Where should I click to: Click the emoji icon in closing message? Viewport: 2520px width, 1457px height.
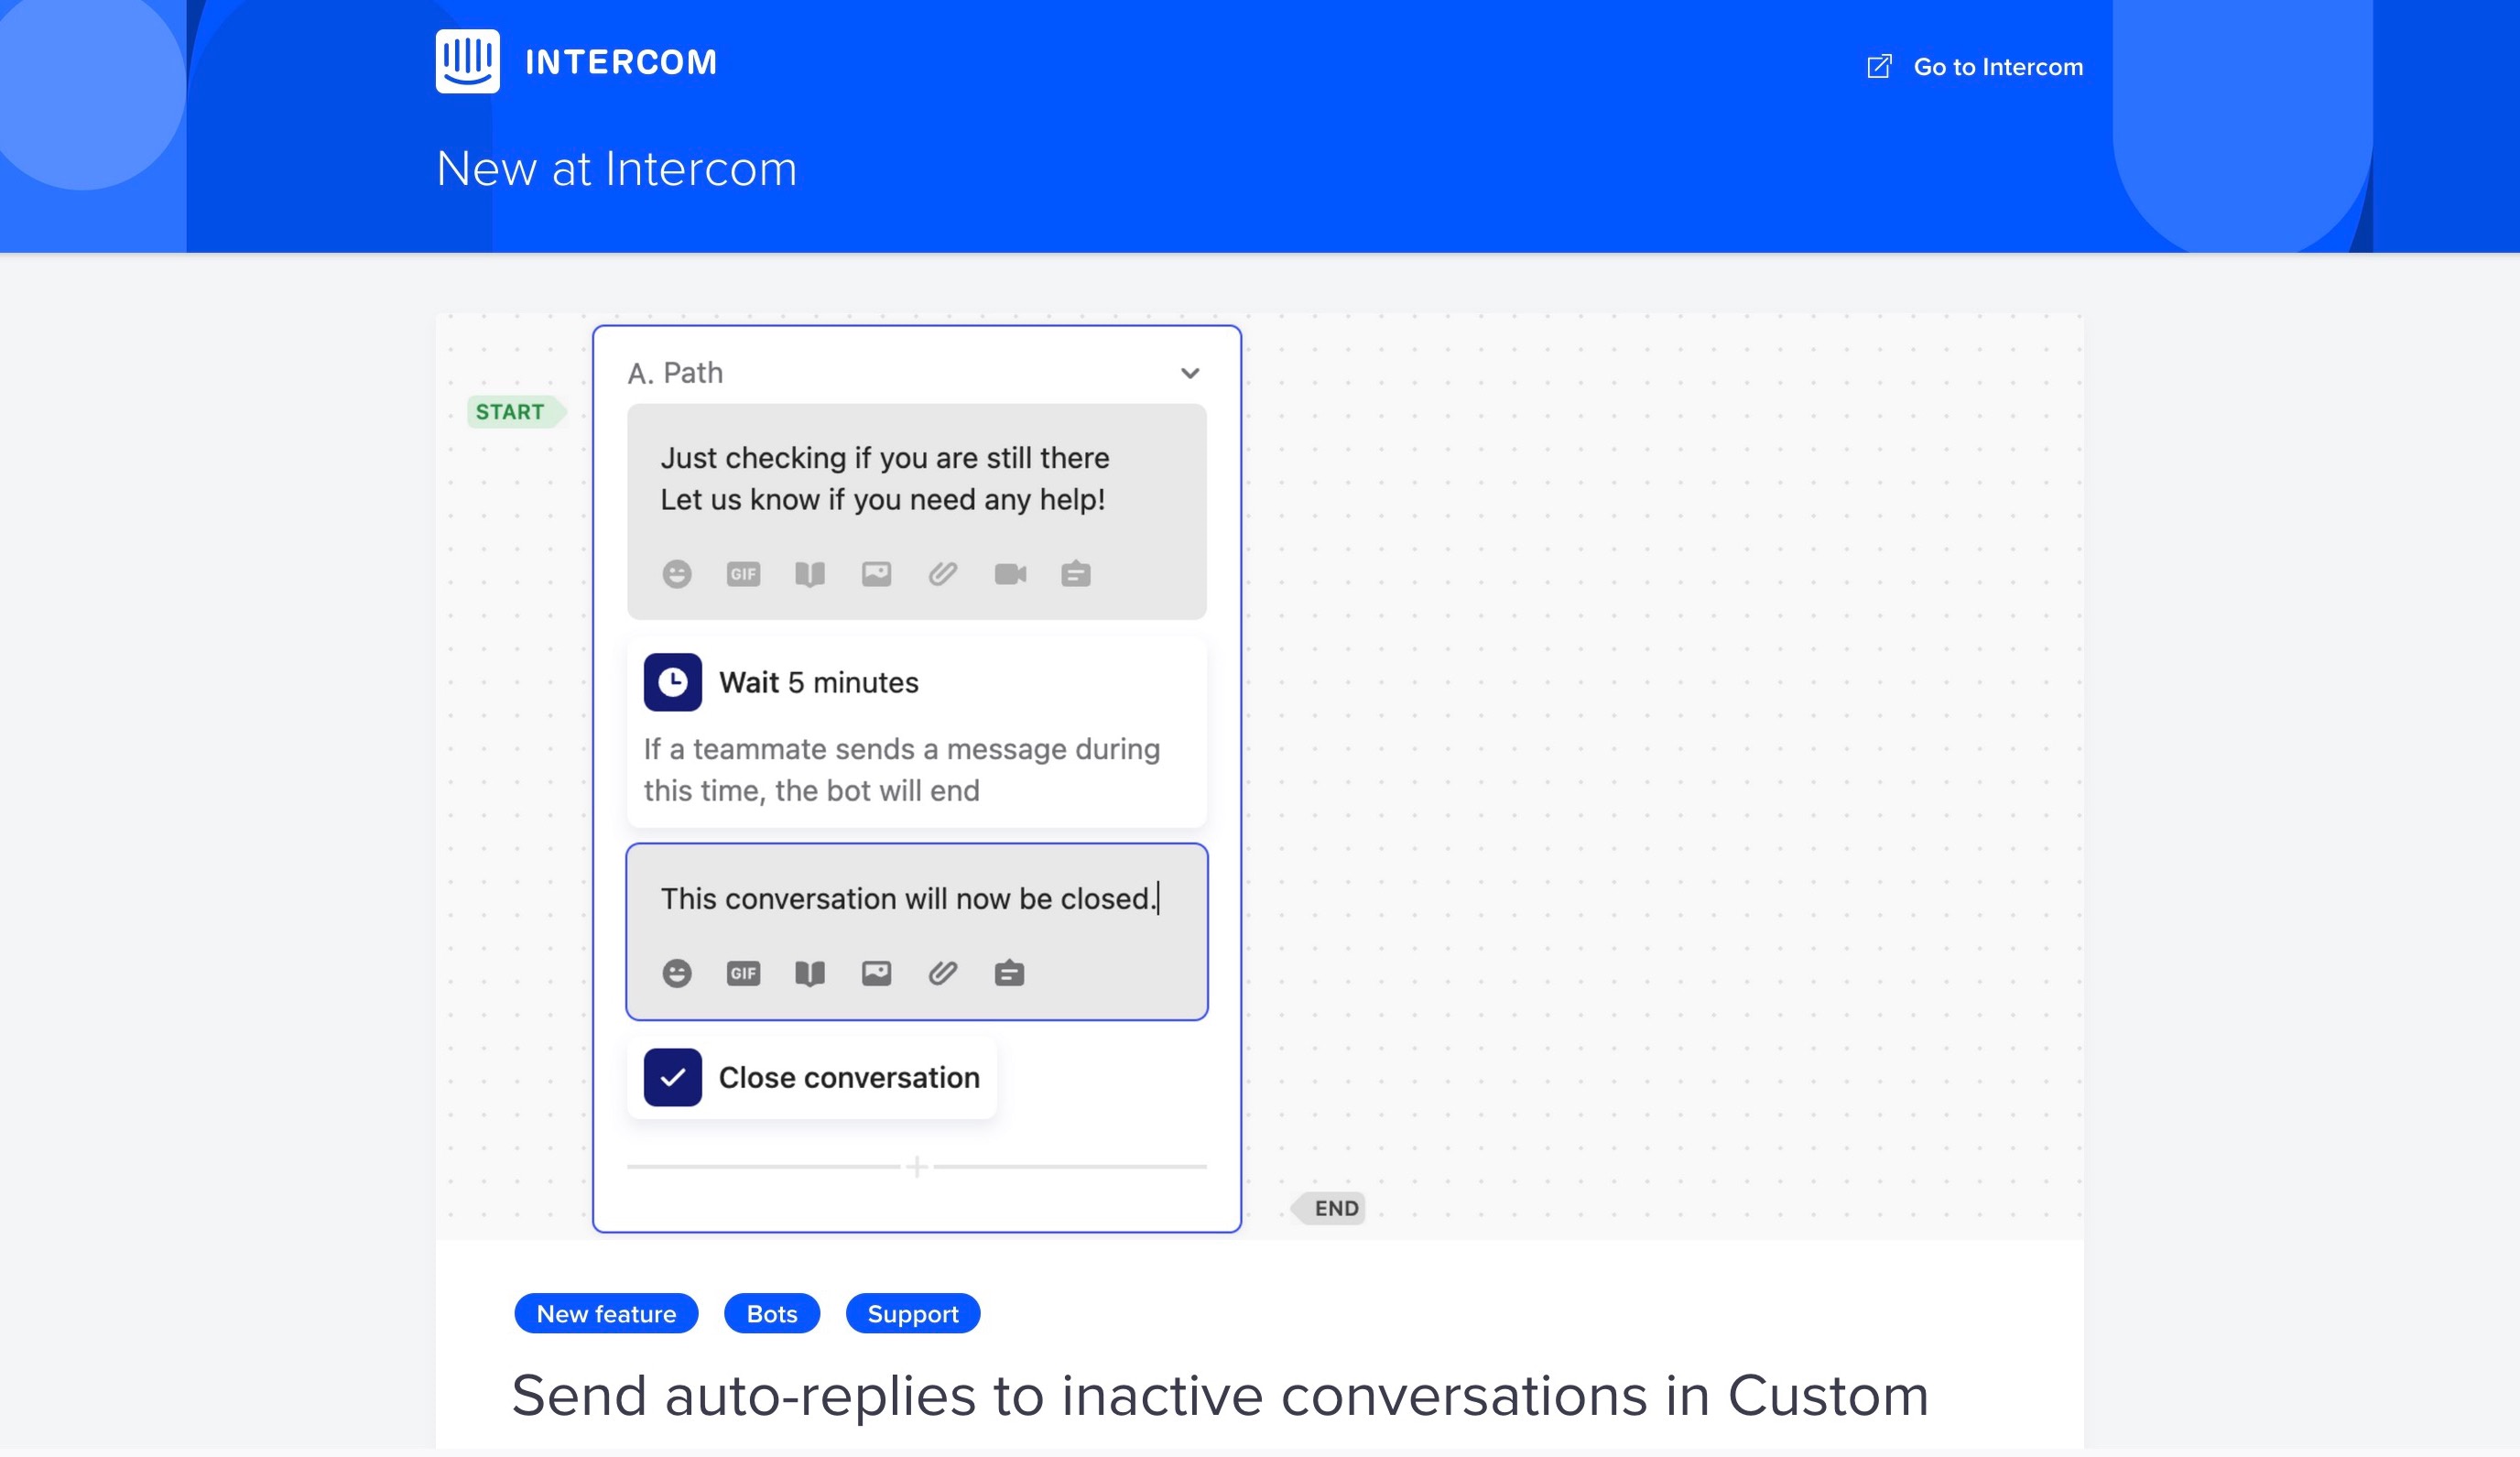677,973
